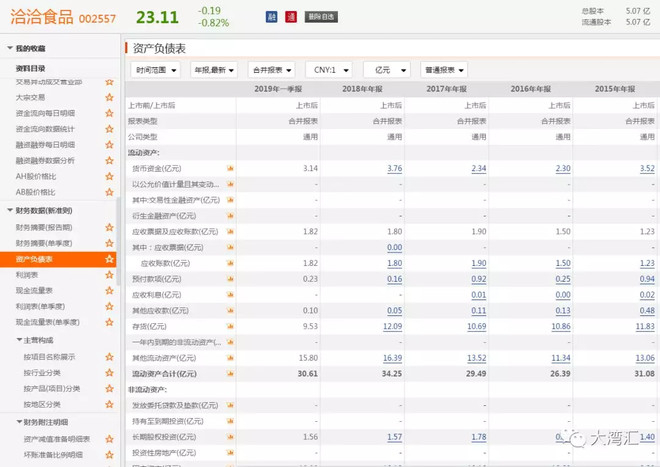The height and width of the screenshot is (467, 660).
Task: Open the chart icon for 应收账款(亿元)
Action: tap(230, 263)
